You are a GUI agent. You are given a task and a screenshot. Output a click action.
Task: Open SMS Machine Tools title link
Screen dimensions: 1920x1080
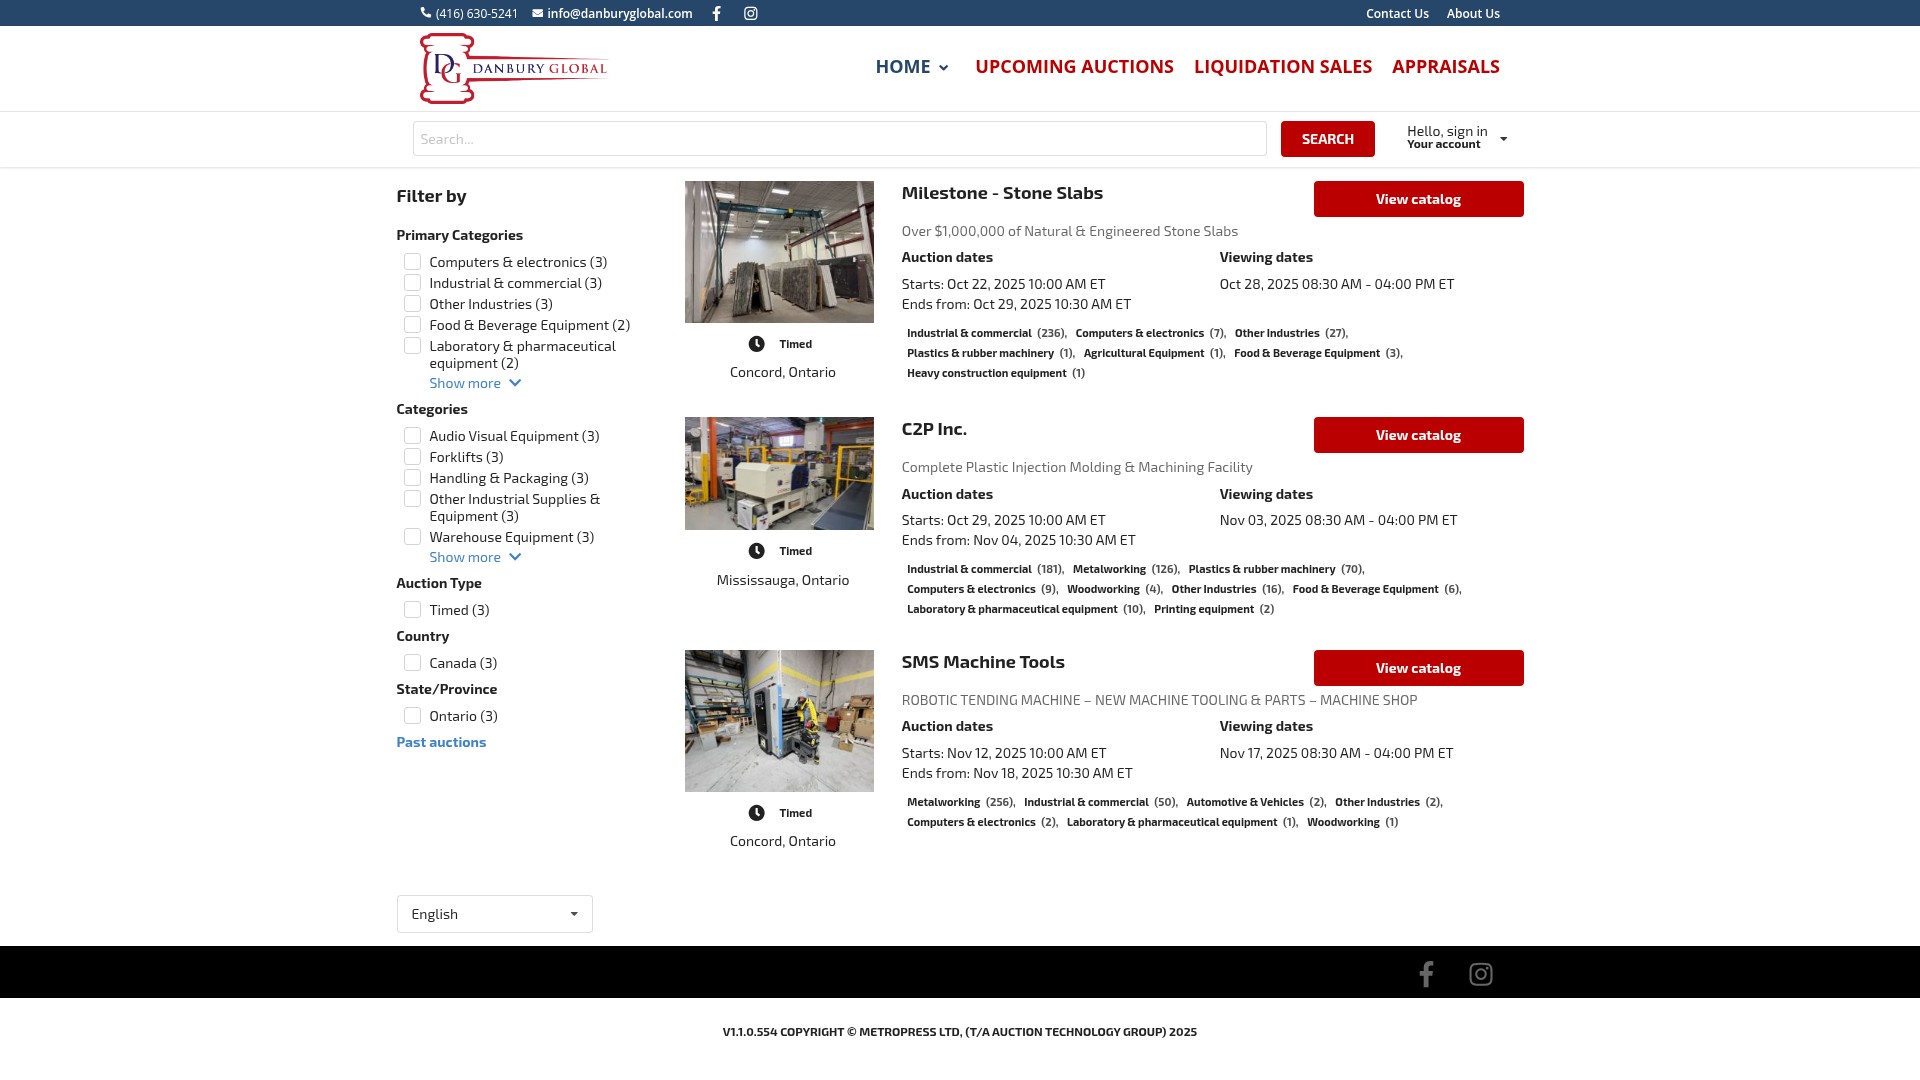point(983,662)
